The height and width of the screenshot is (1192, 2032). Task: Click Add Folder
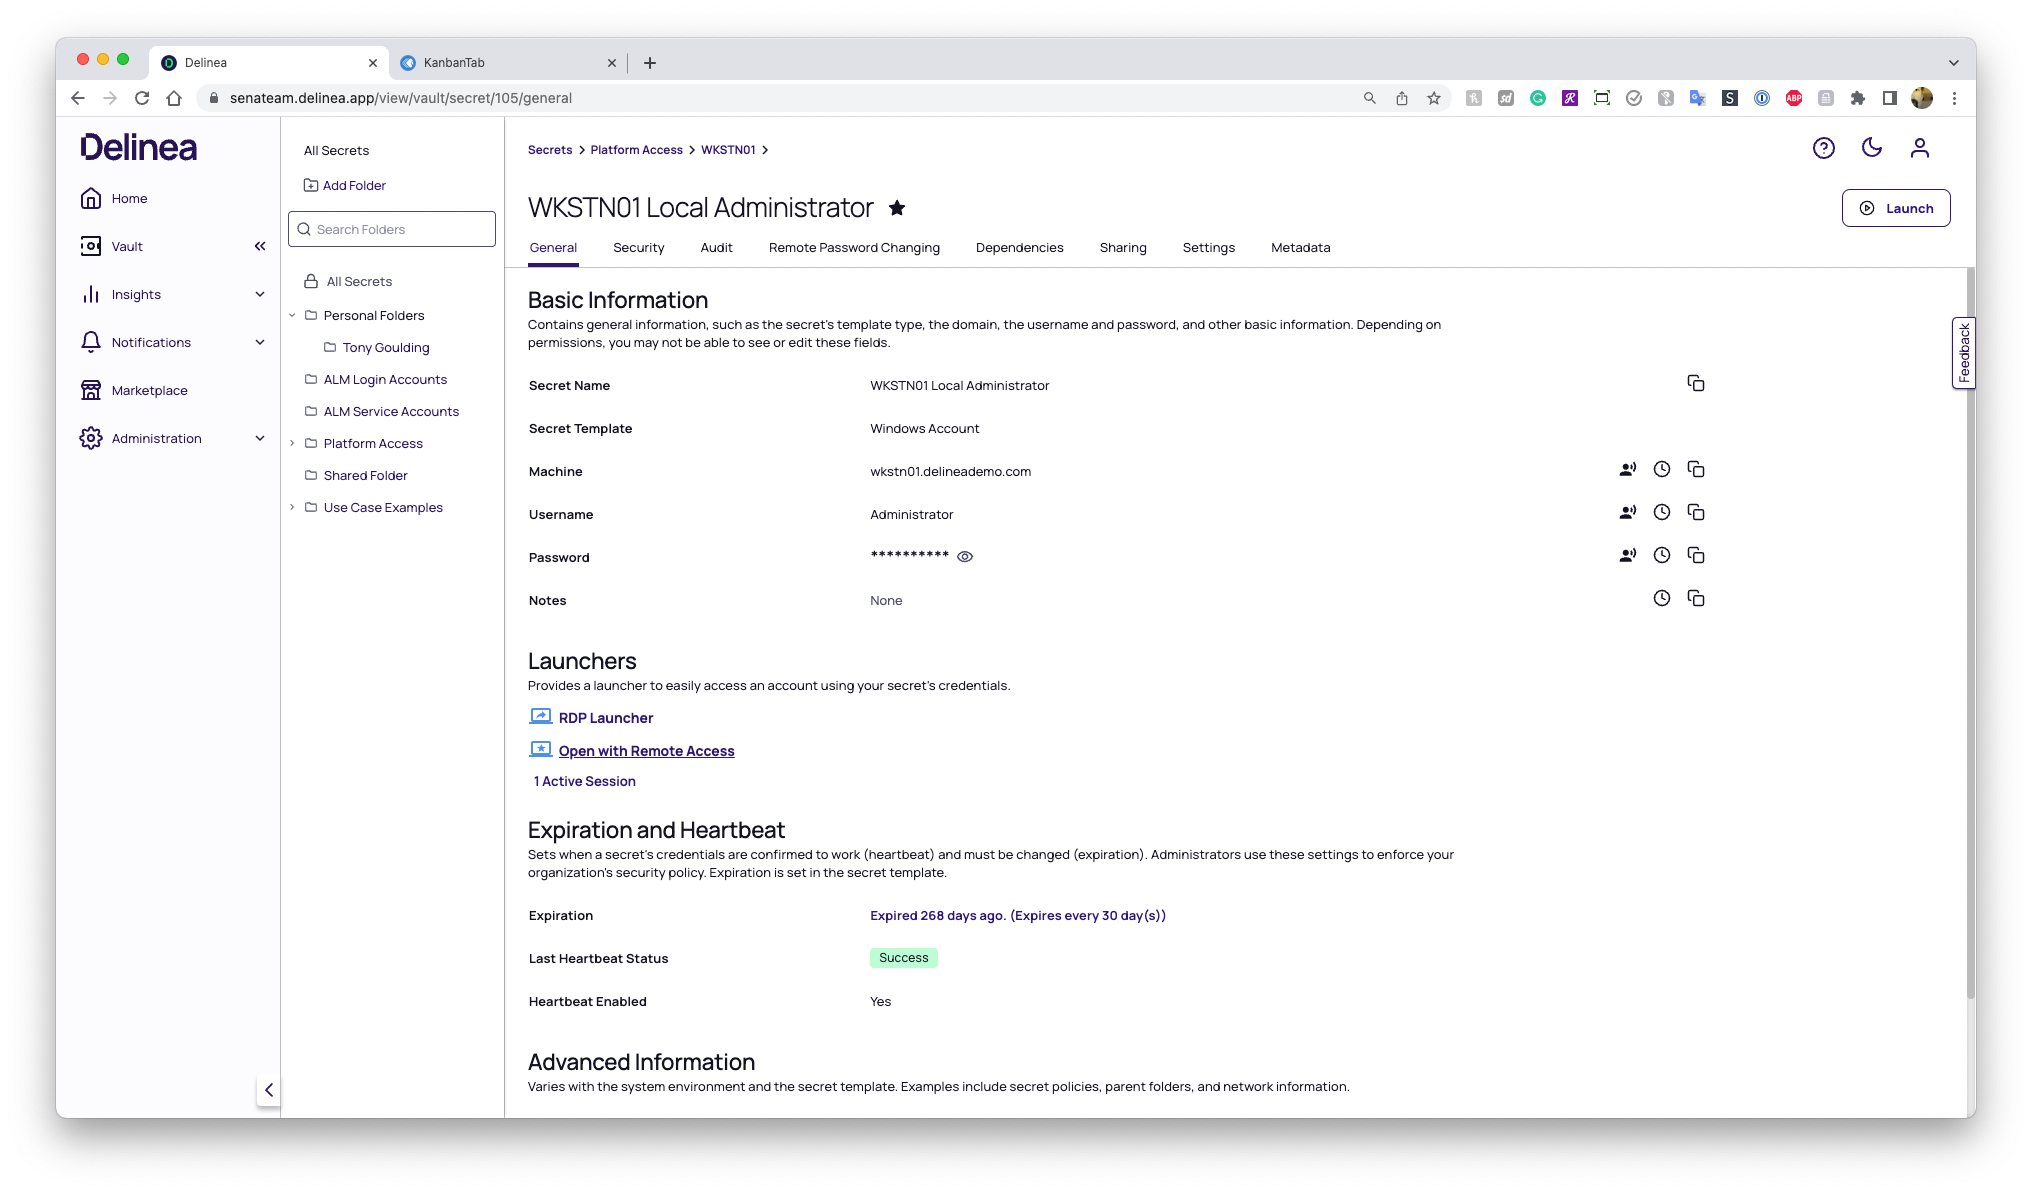[345, 186]
